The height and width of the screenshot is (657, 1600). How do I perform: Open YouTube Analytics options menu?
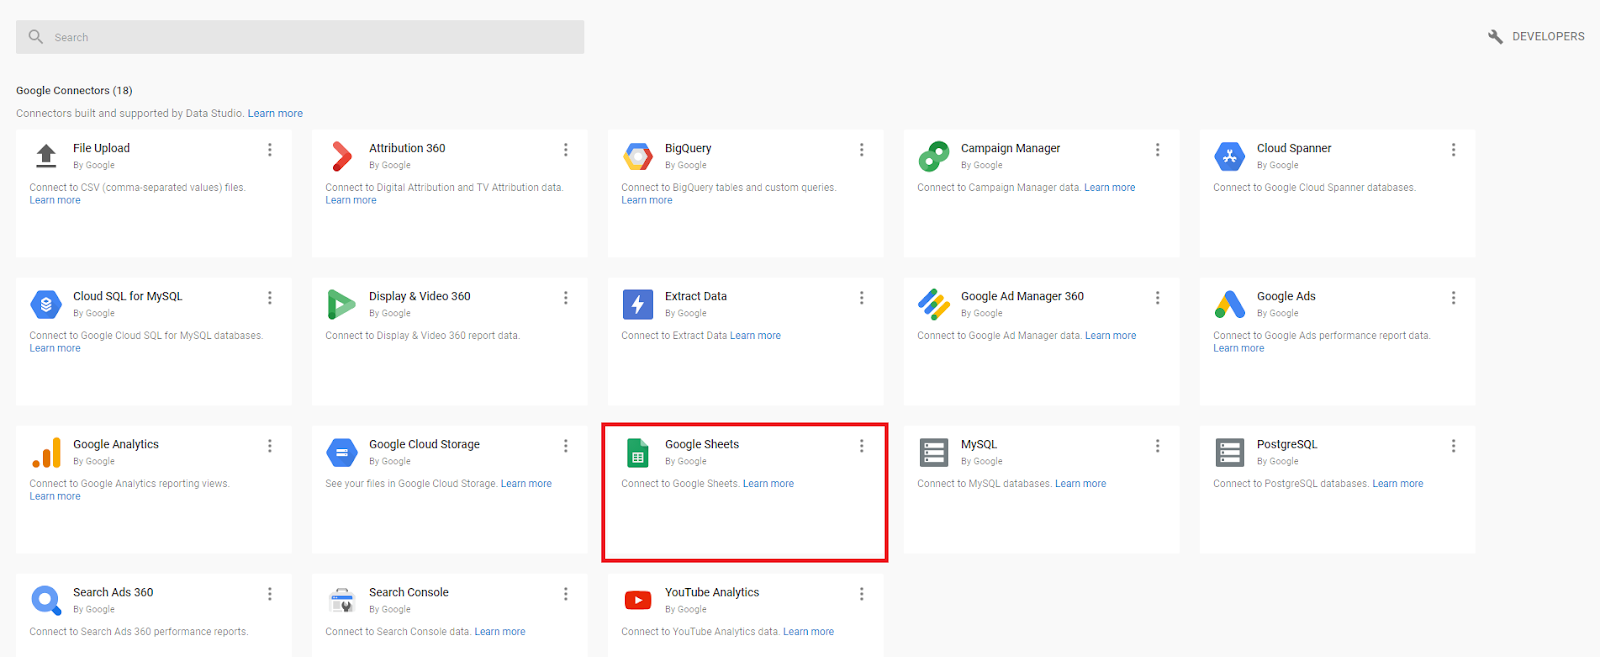tap(861, 593)
